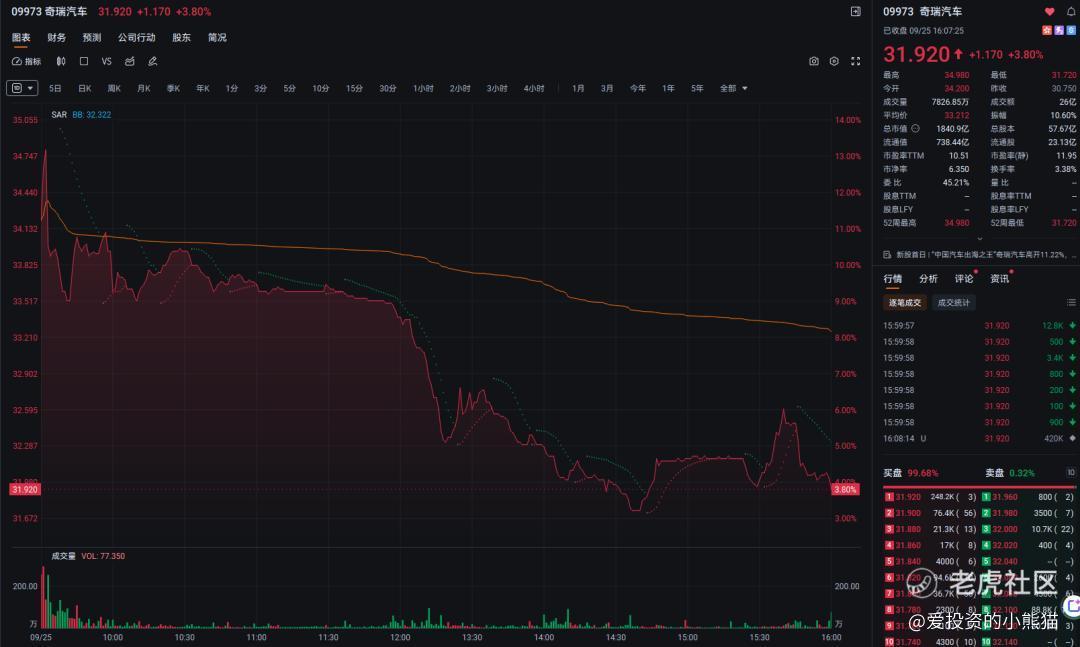Switch chart to 日K period
Viewport: 1080px width, 647px height.
point(85,88)
